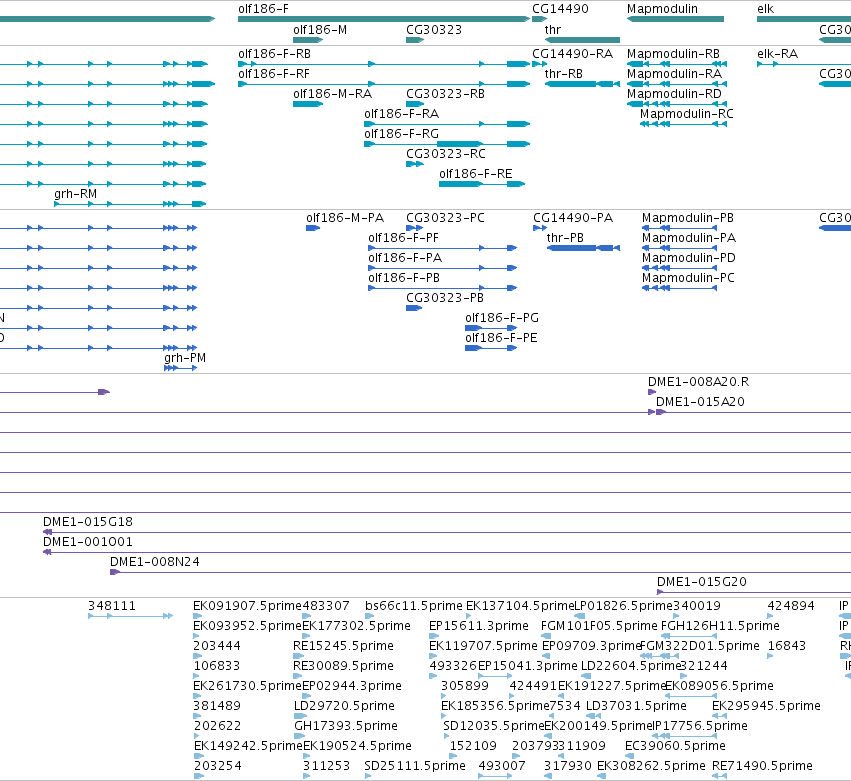Select protein thr-PB
Image resolution: width=851 pixels, height=781 pixels.
click(565, 238)
